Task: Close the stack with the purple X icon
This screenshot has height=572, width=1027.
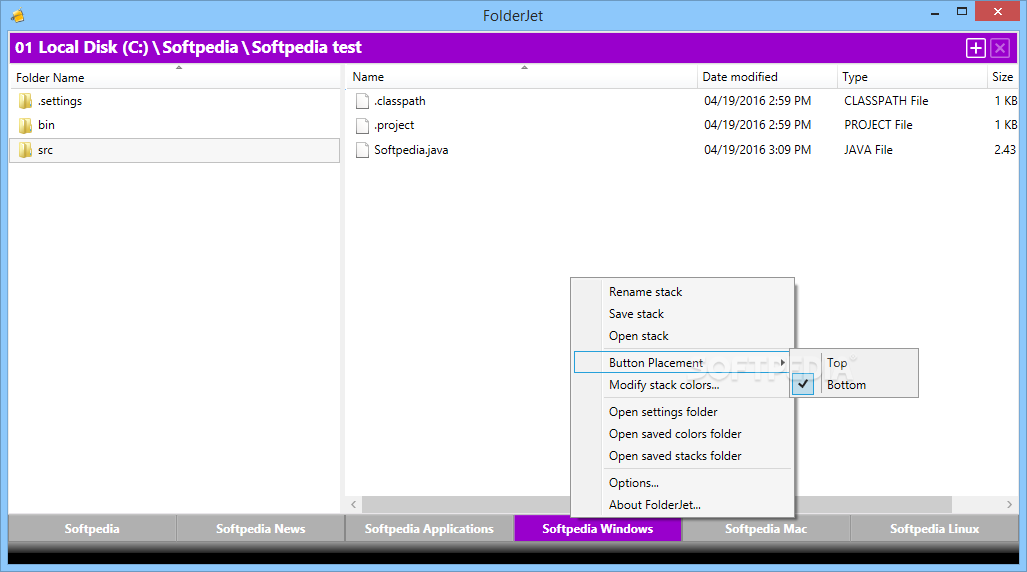Action: [x=999, y=48]
